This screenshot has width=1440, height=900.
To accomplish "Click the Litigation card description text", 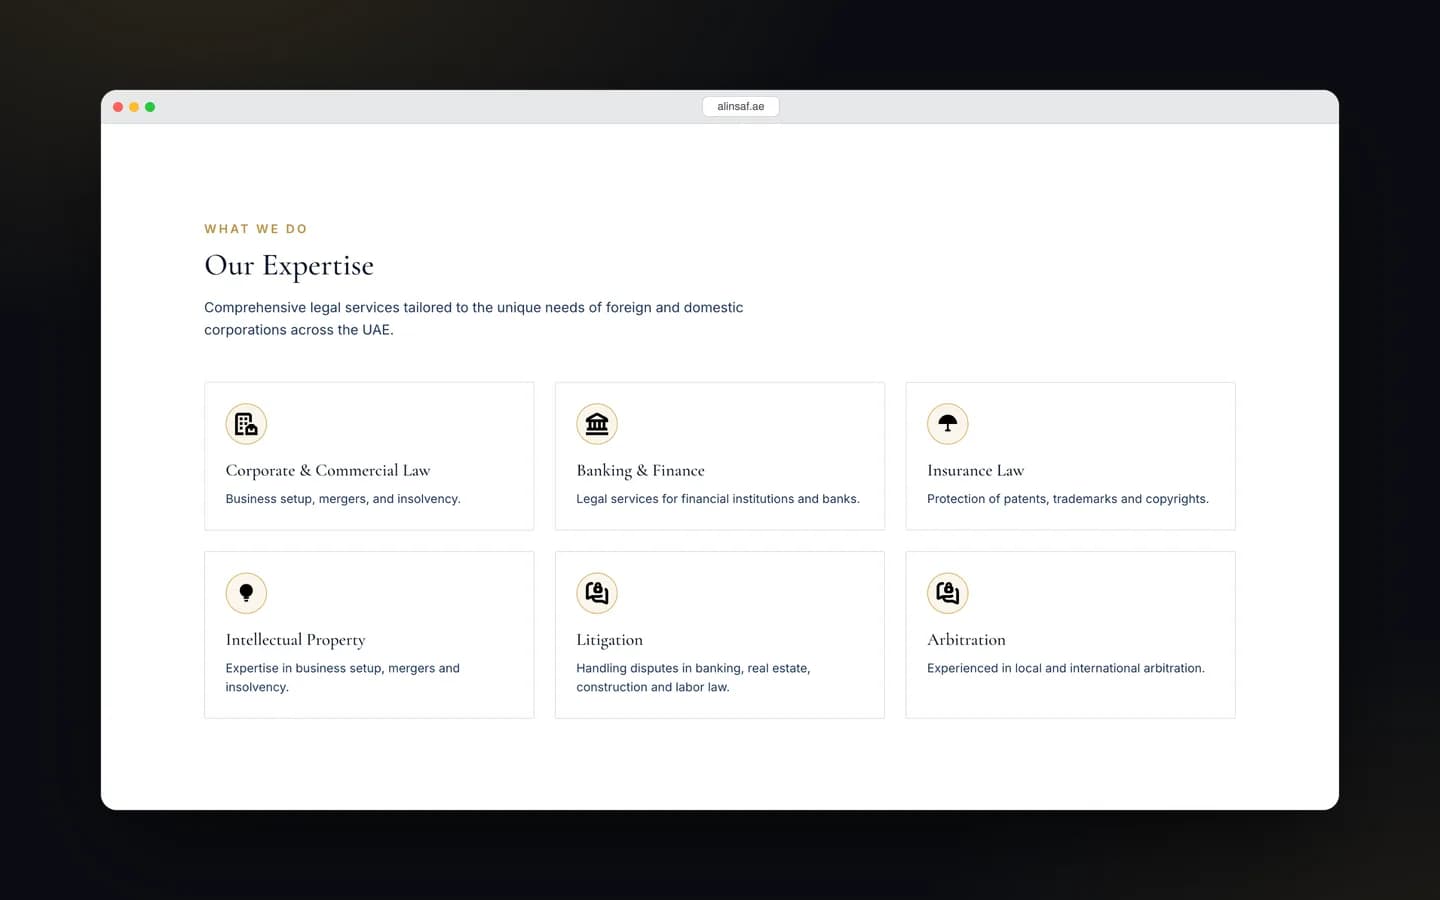I will [x=693, y=677].
